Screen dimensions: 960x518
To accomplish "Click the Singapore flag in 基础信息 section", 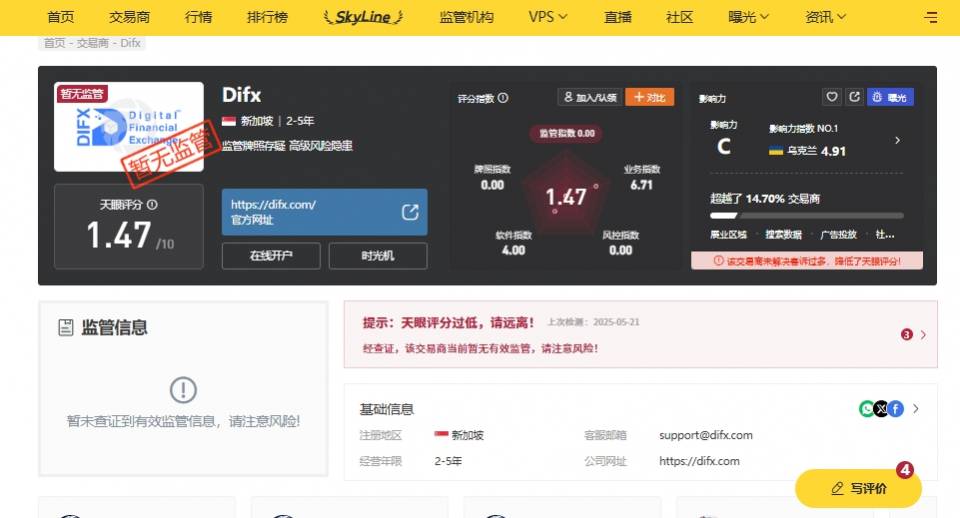I will tap(441, 435).
